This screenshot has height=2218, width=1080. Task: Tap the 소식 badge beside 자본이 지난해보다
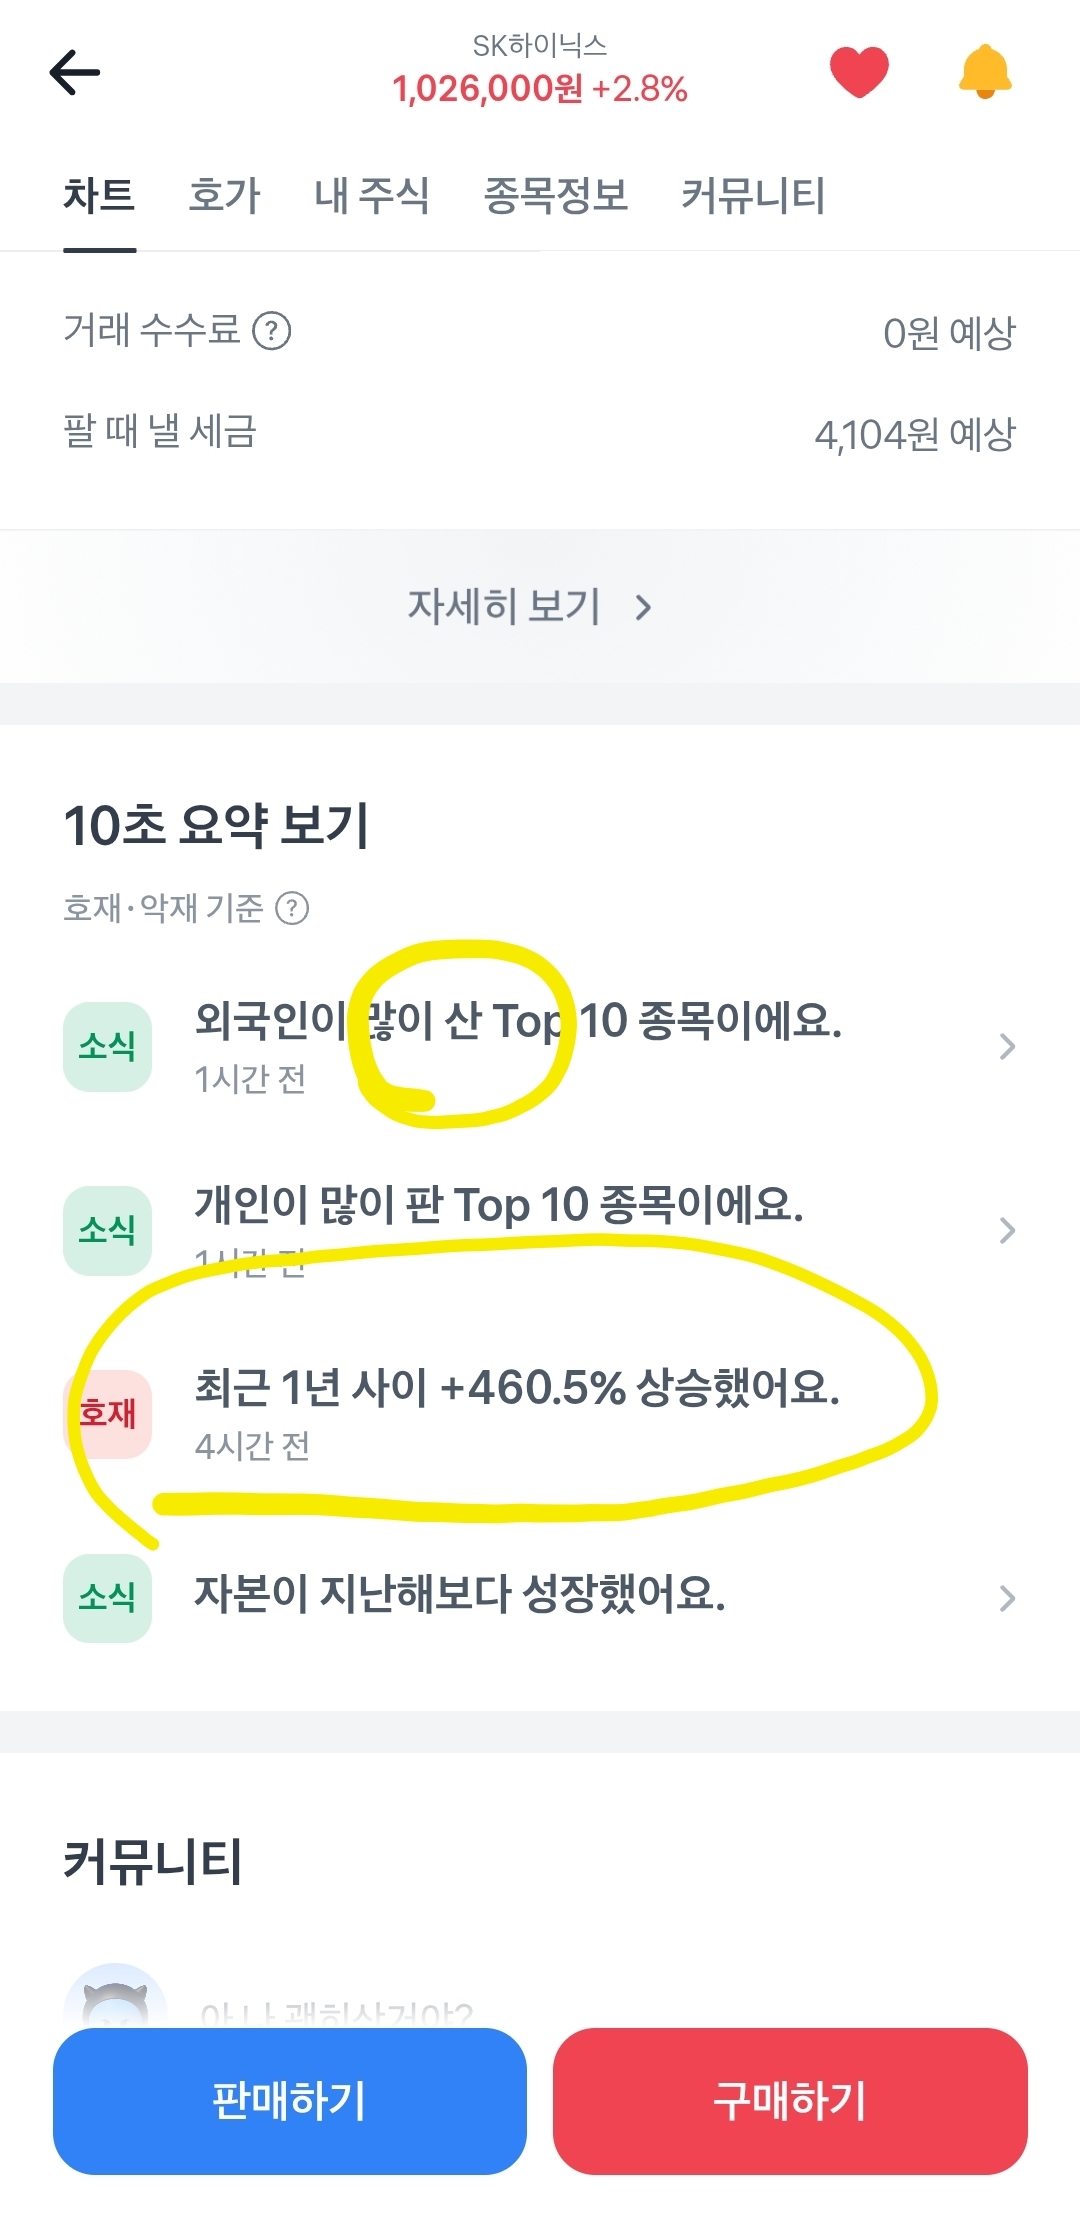tap(108, 1598)
